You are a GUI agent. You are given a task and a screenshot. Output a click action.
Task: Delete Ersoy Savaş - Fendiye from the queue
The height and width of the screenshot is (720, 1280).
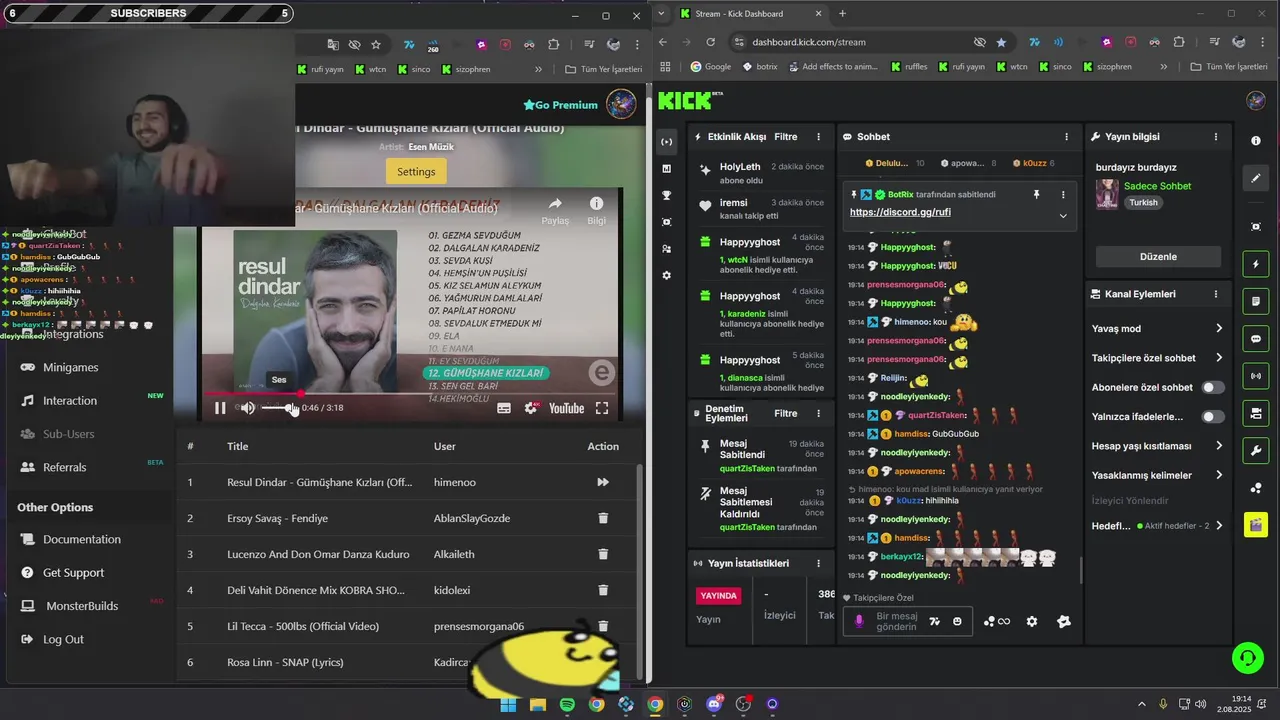coord(603,518)
